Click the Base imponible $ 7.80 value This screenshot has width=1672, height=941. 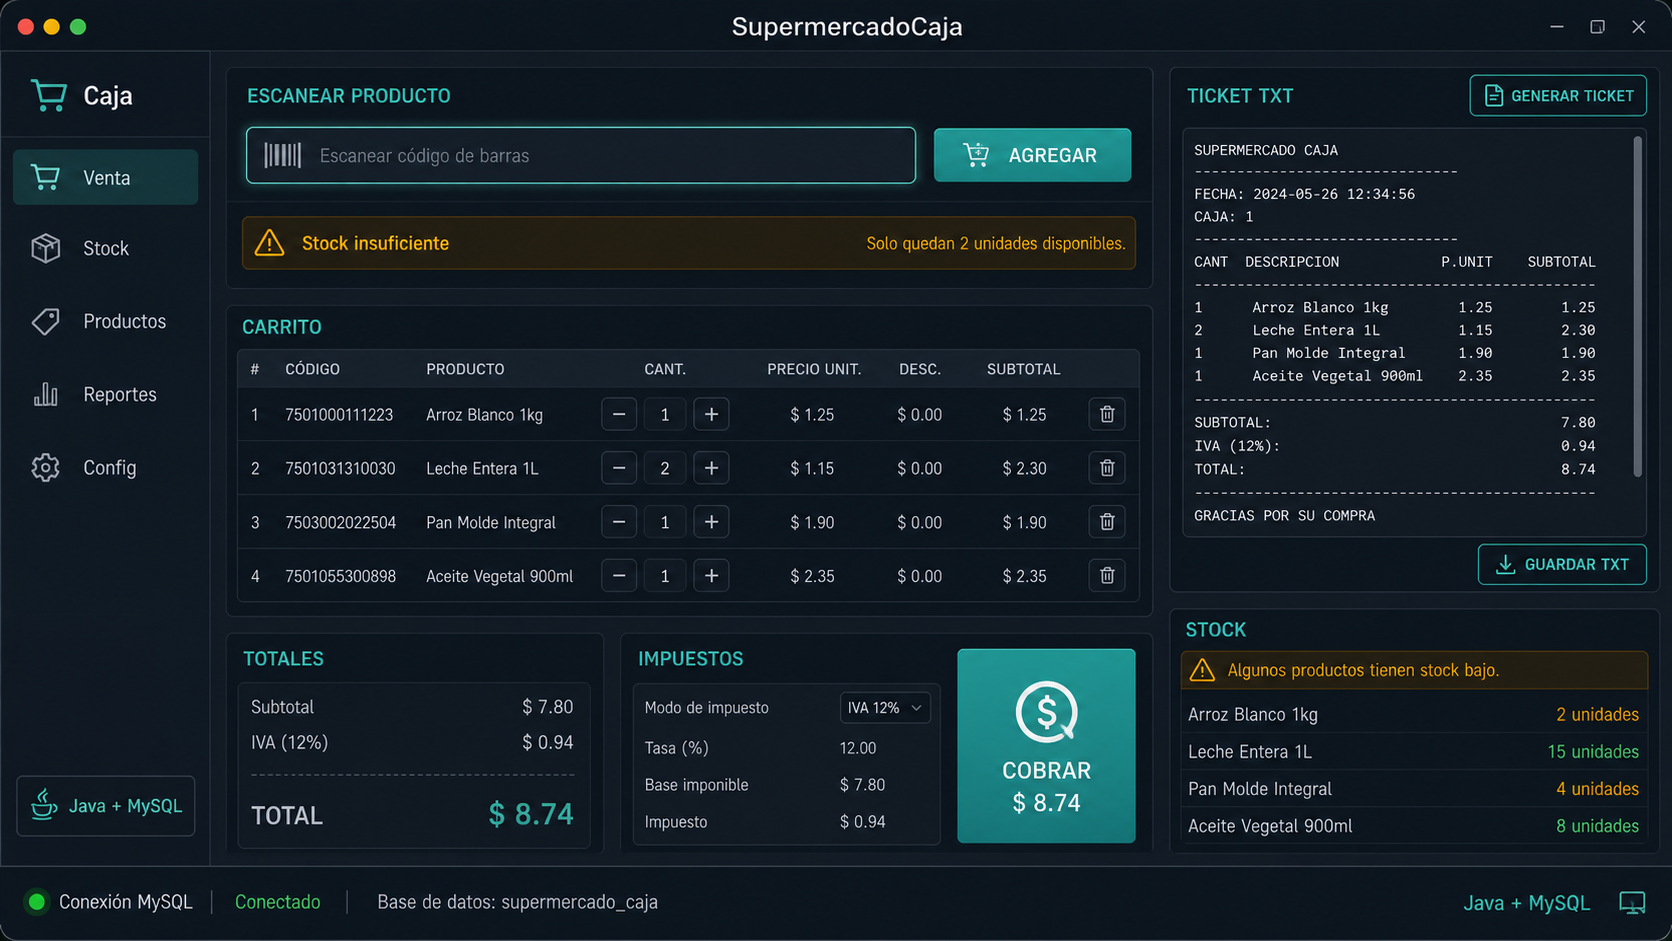[862, 785]
